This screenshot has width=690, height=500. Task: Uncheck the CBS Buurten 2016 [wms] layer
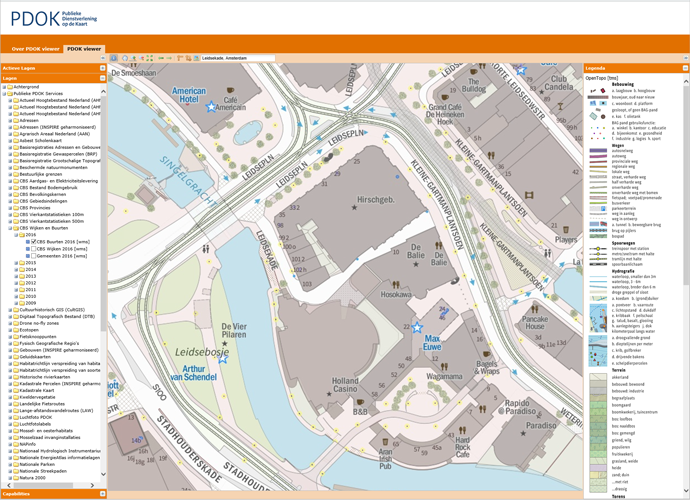[34, 242]
